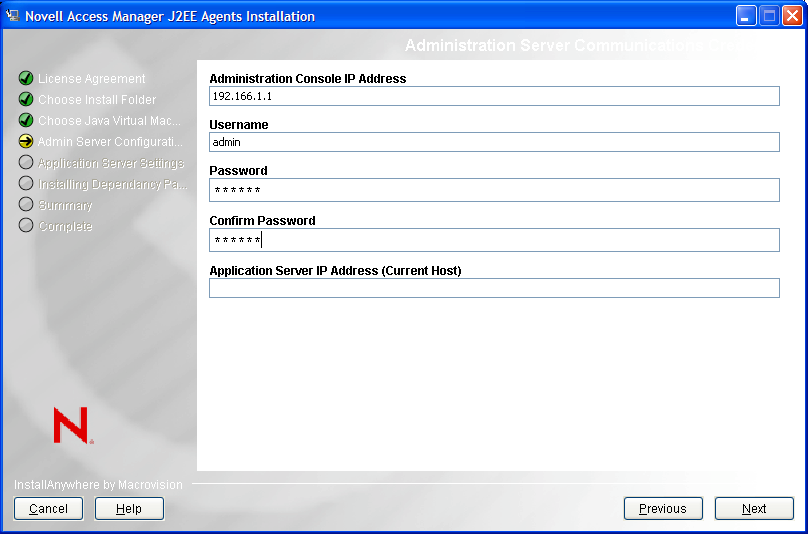
Task: Click the red Novell N logo
Action: click(73, 425)
